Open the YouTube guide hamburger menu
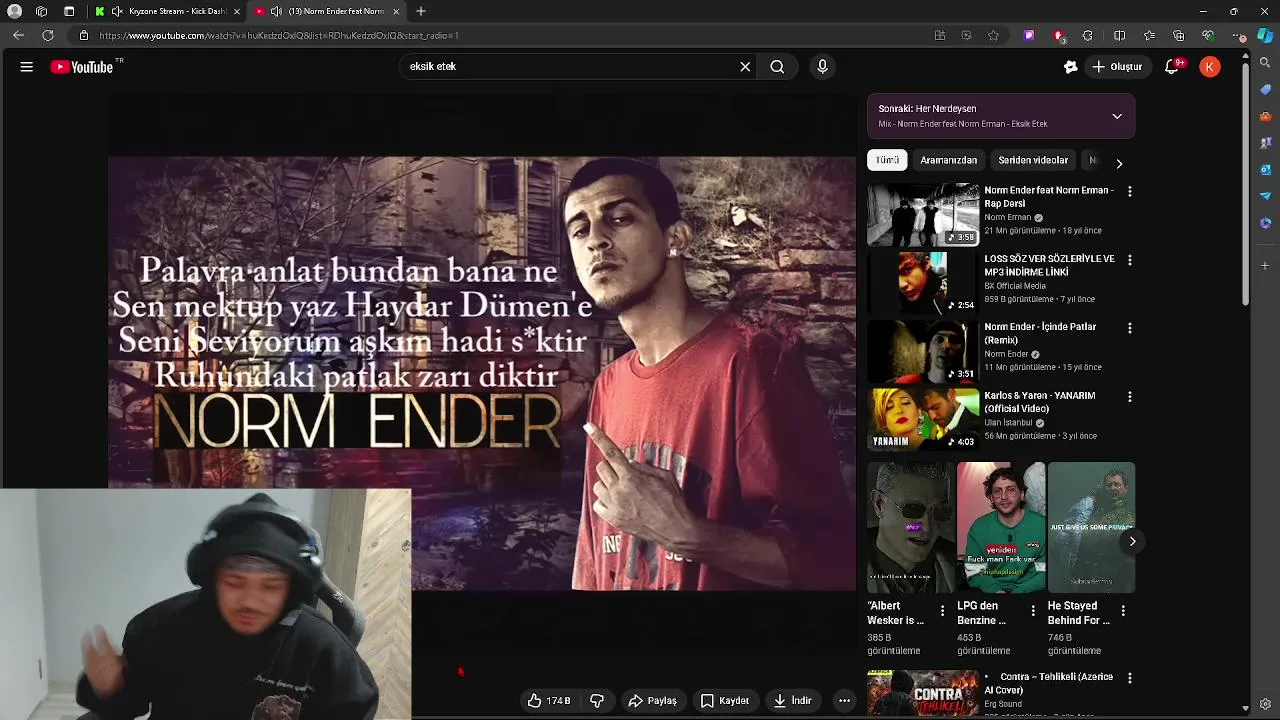The height and width of the screenshot is (720, 1280). coord(27,67)
